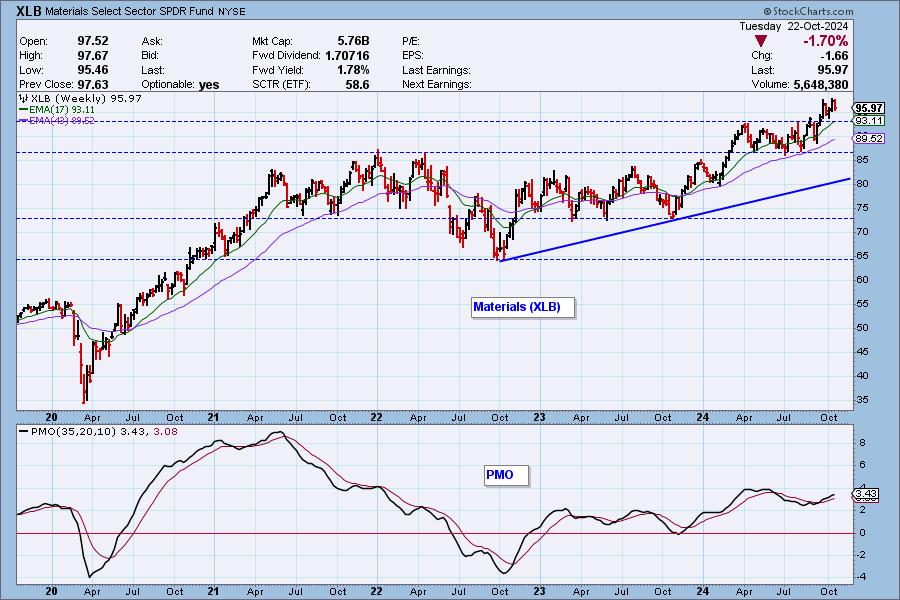Click the 'Materials (XLB)' annotation box
The width and height of the screenshot is (900, 600).
coord(523,307)
